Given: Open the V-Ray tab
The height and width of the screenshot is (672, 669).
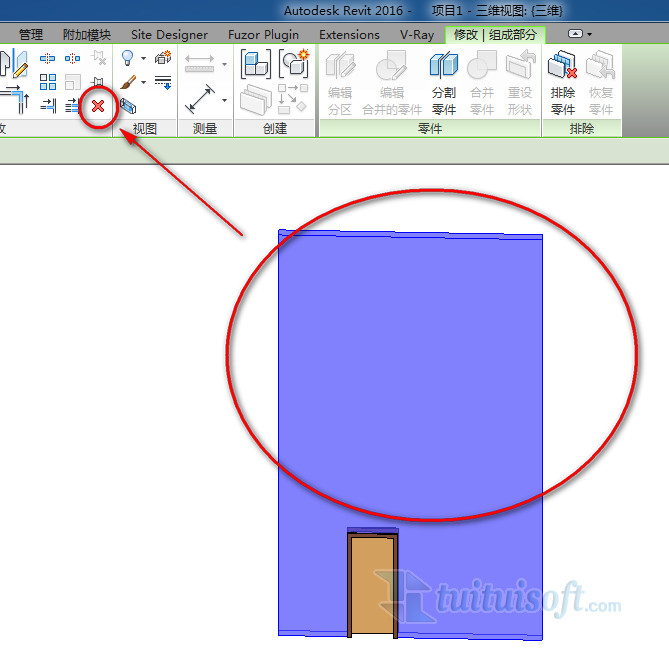Looking at the screenshot, I should pyautogui.click(x=417, y=34).
